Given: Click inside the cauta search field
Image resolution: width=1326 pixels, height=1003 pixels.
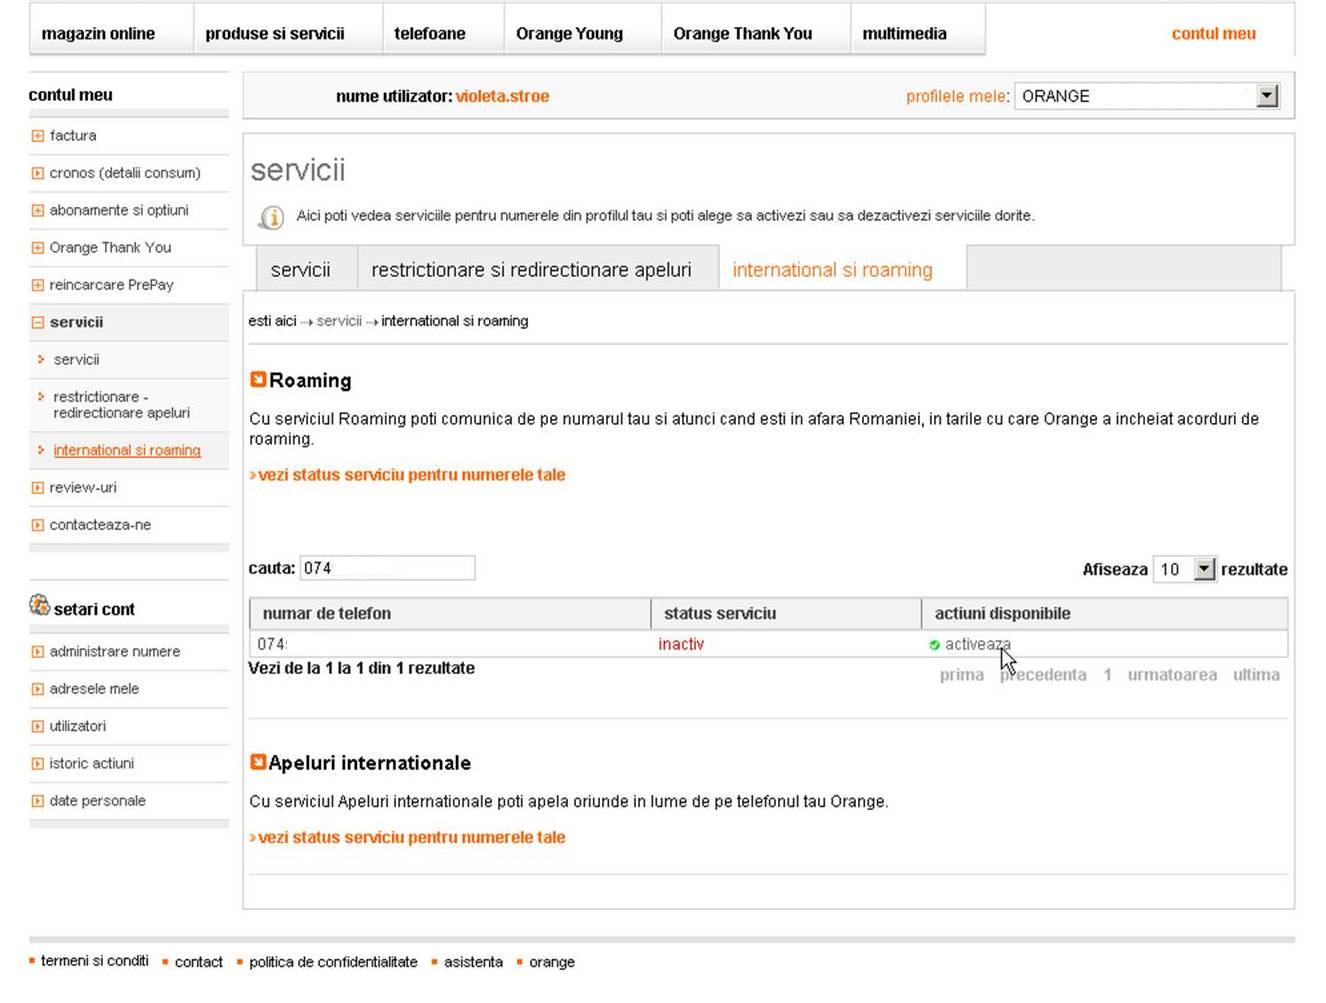Looking at the screenshot, I should (x=388, y=567).
